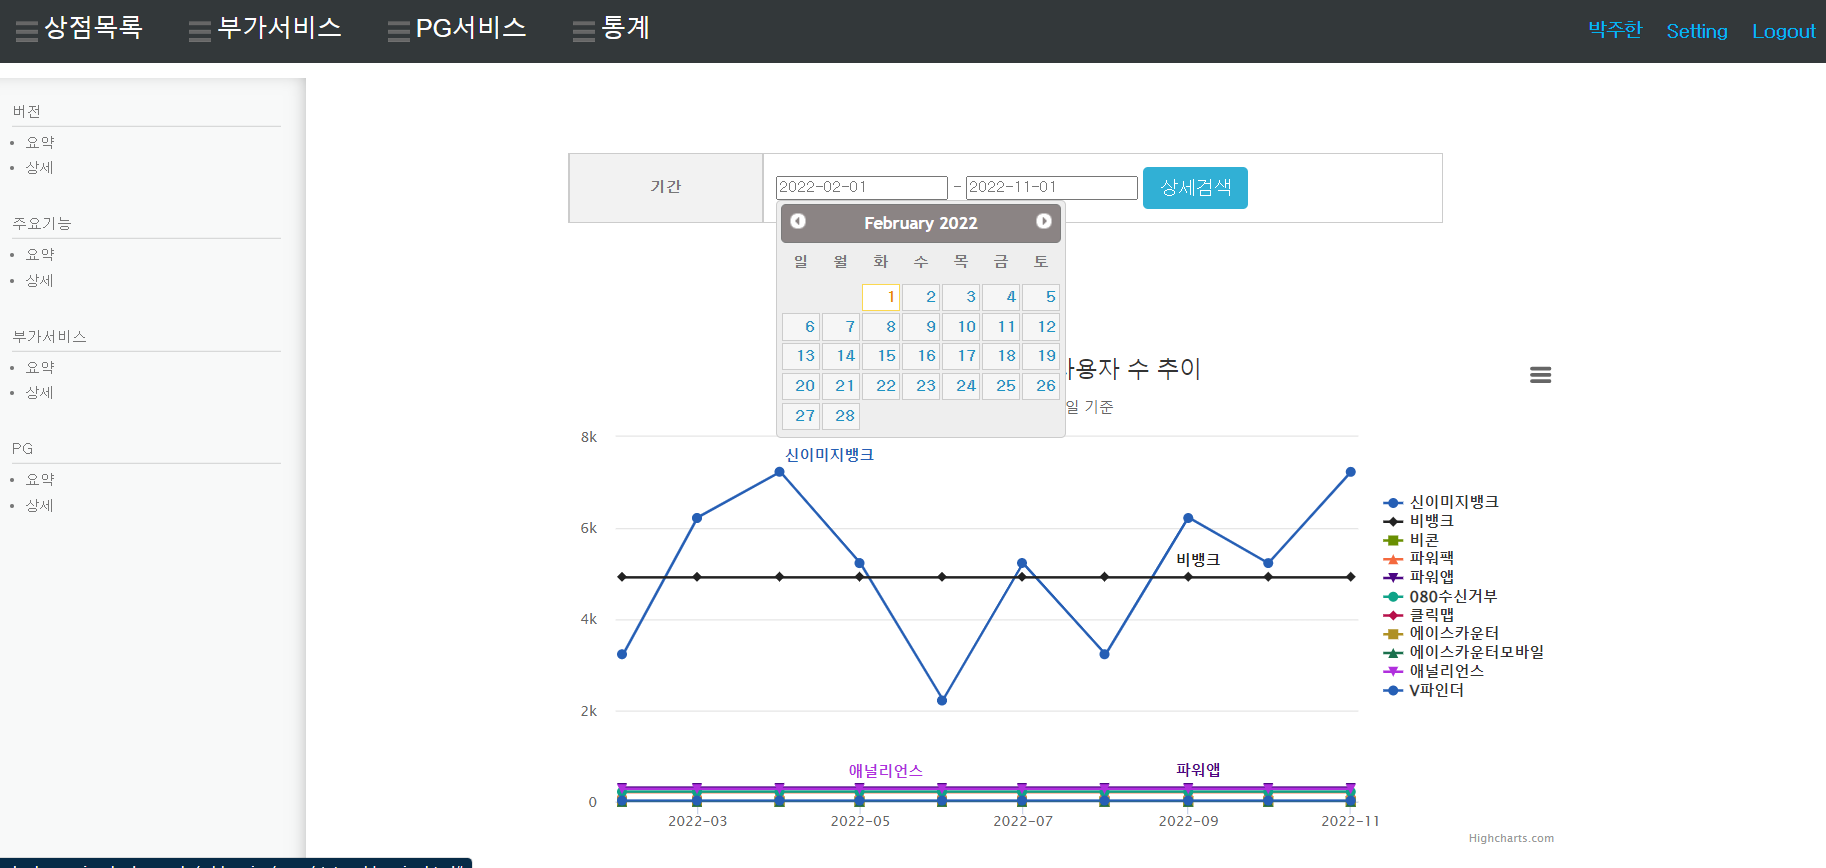The image size is (1826, 868).
Task: Open the chart context menu hamburger icon
Action: point(1540,375)
